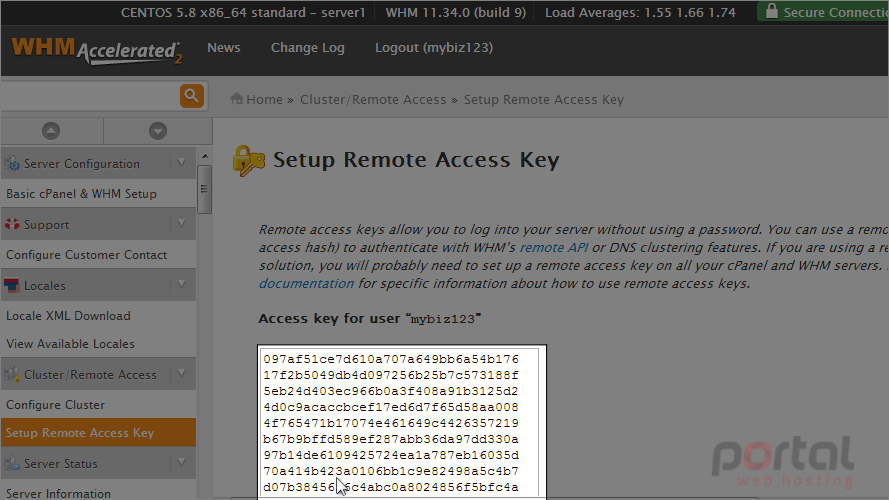Screen dimensions: 889x500
Task: Click the Server Configuration gear icon
Action: click(12, 164)
